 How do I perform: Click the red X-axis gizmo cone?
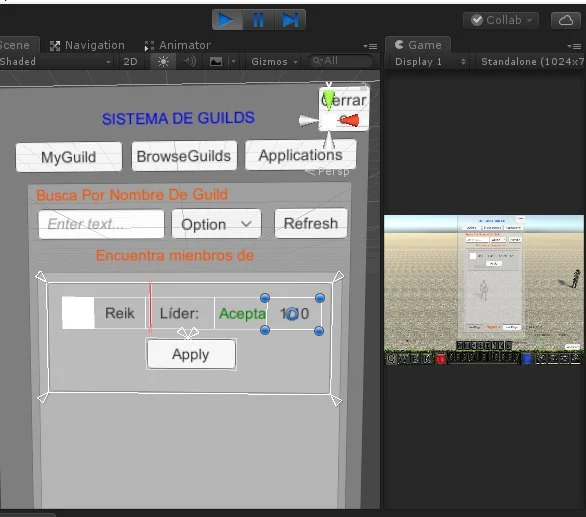pyautogui.click(x=349, y=120)
